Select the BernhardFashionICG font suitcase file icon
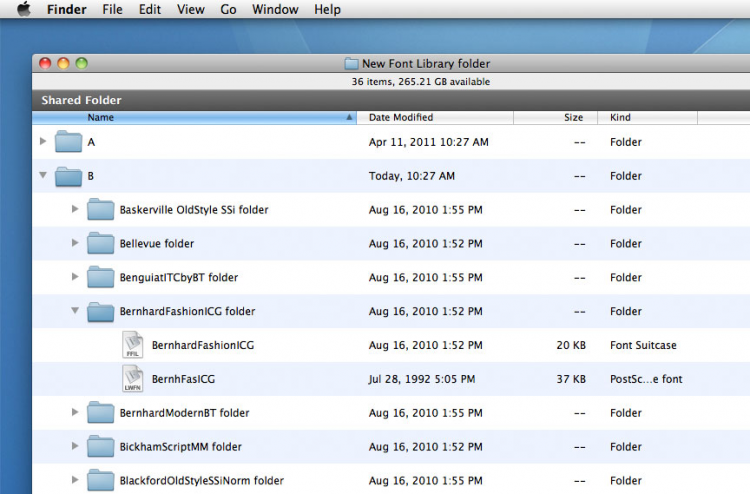 point(132,345)
